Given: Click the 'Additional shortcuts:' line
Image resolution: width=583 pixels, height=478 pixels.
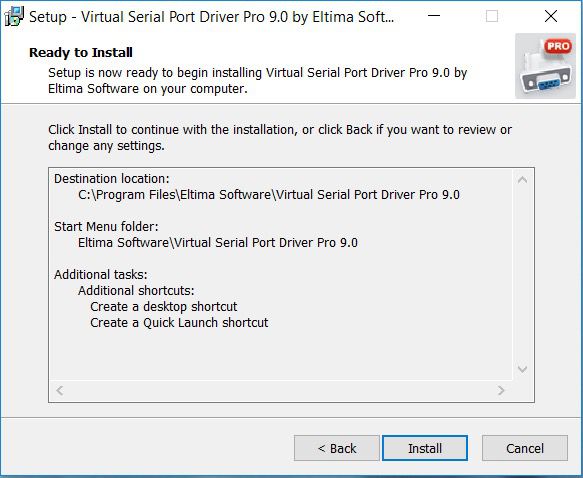Looking at the screenshot, I should (x=136, y=291).
